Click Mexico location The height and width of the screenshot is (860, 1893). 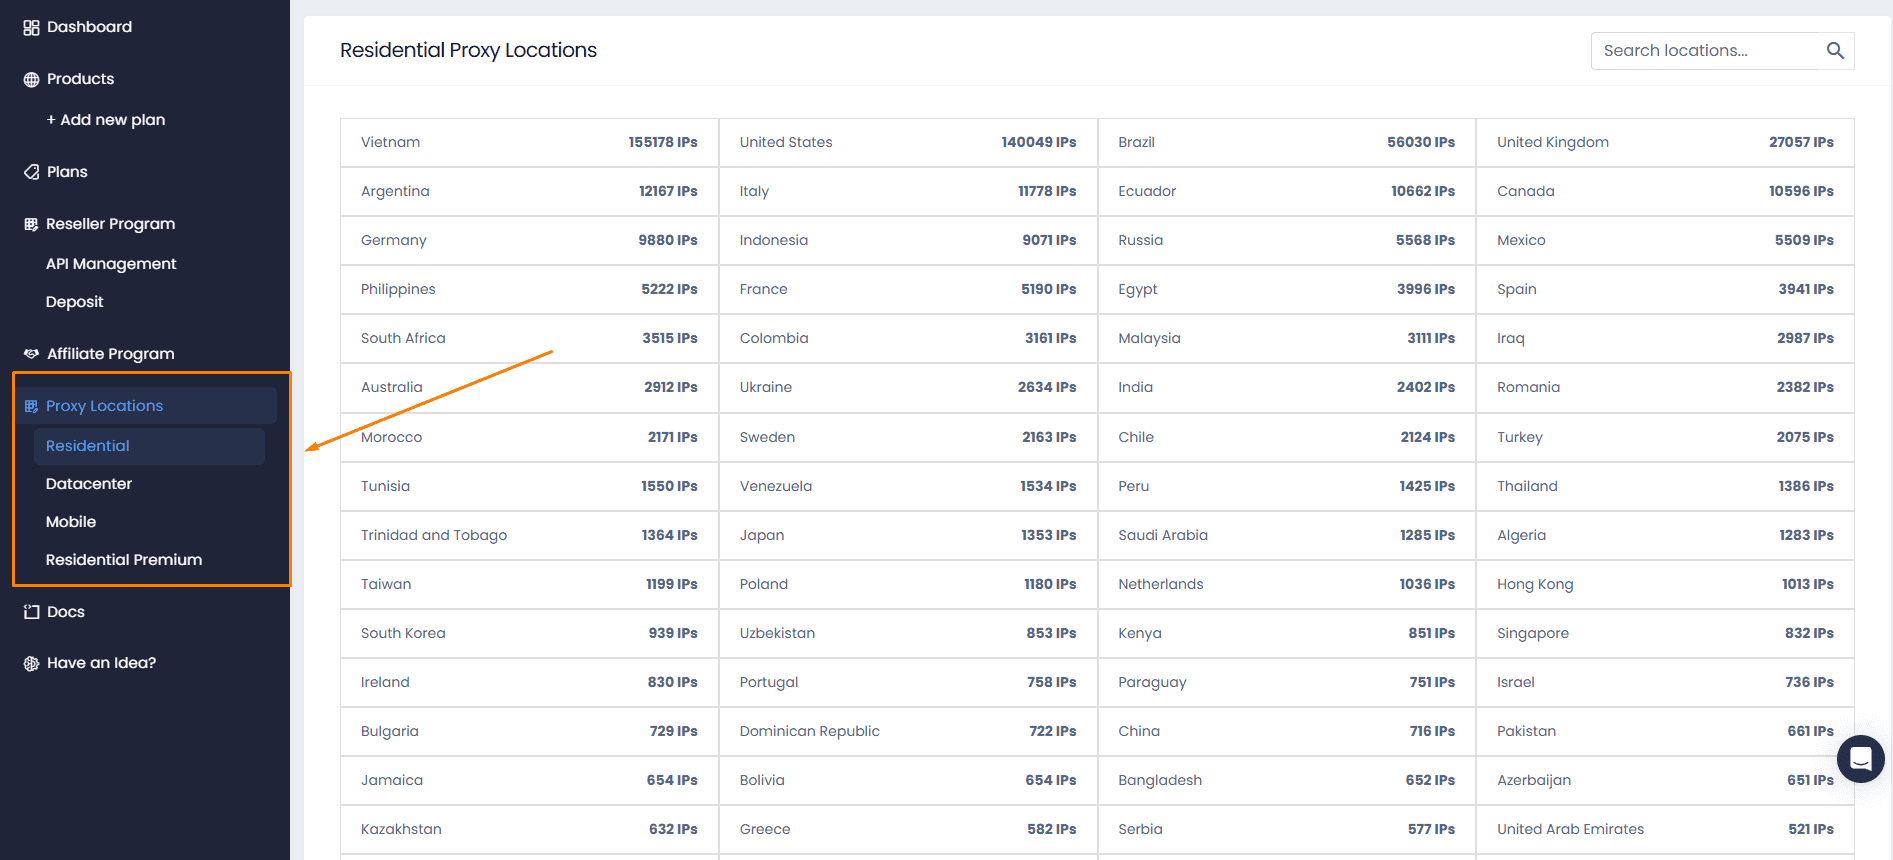click(1665, 240)
